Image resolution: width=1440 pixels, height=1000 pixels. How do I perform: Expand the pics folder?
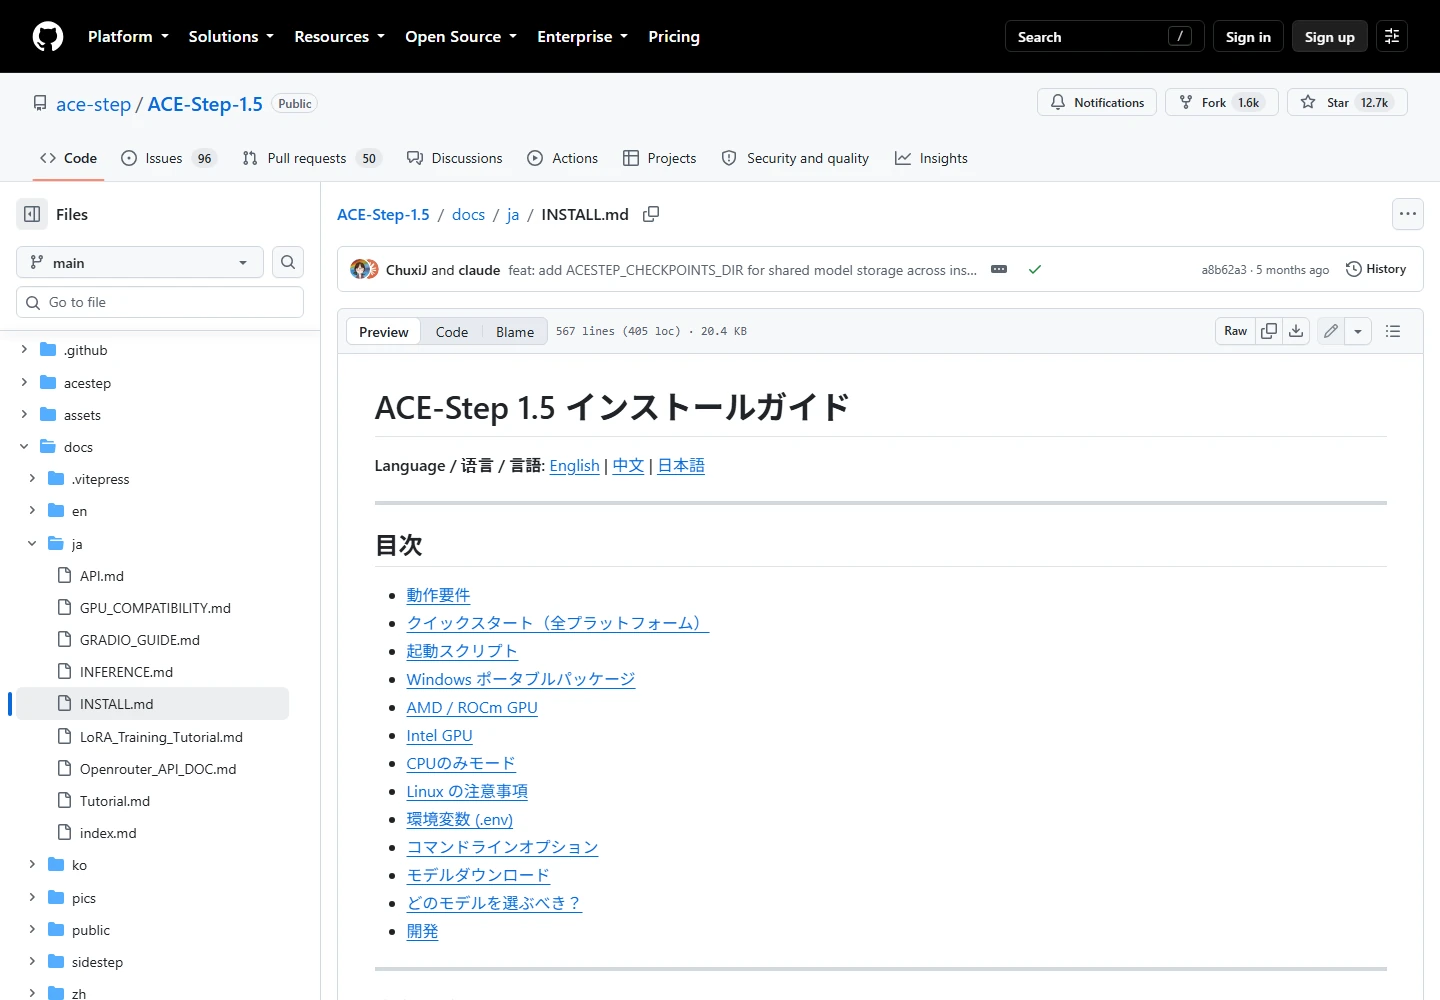(x=32, y=897)
